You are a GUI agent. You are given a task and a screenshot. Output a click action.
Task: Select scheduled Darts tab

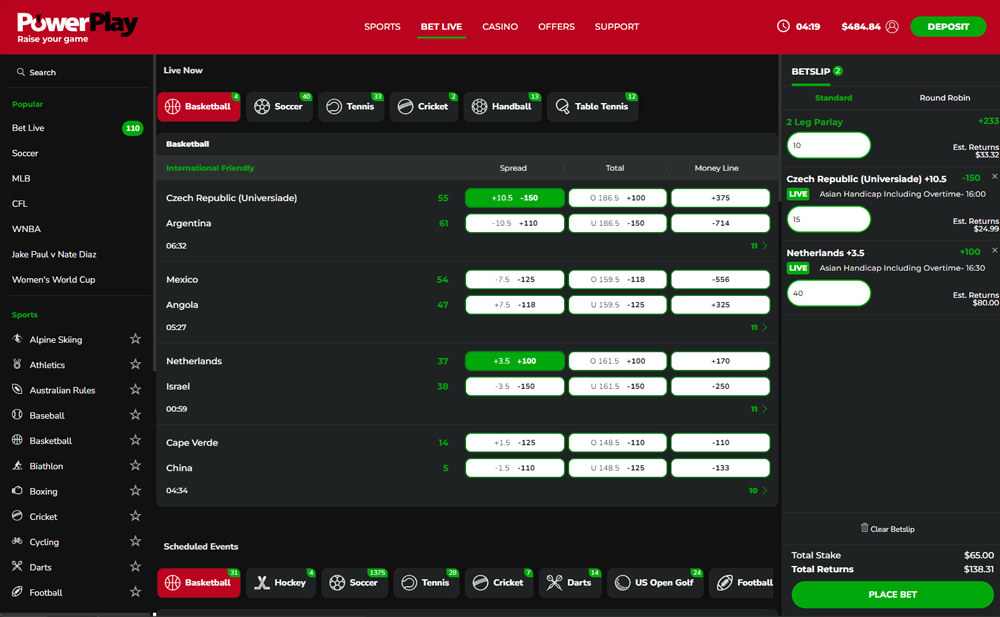pyautogui.click(x=570, y=583)
